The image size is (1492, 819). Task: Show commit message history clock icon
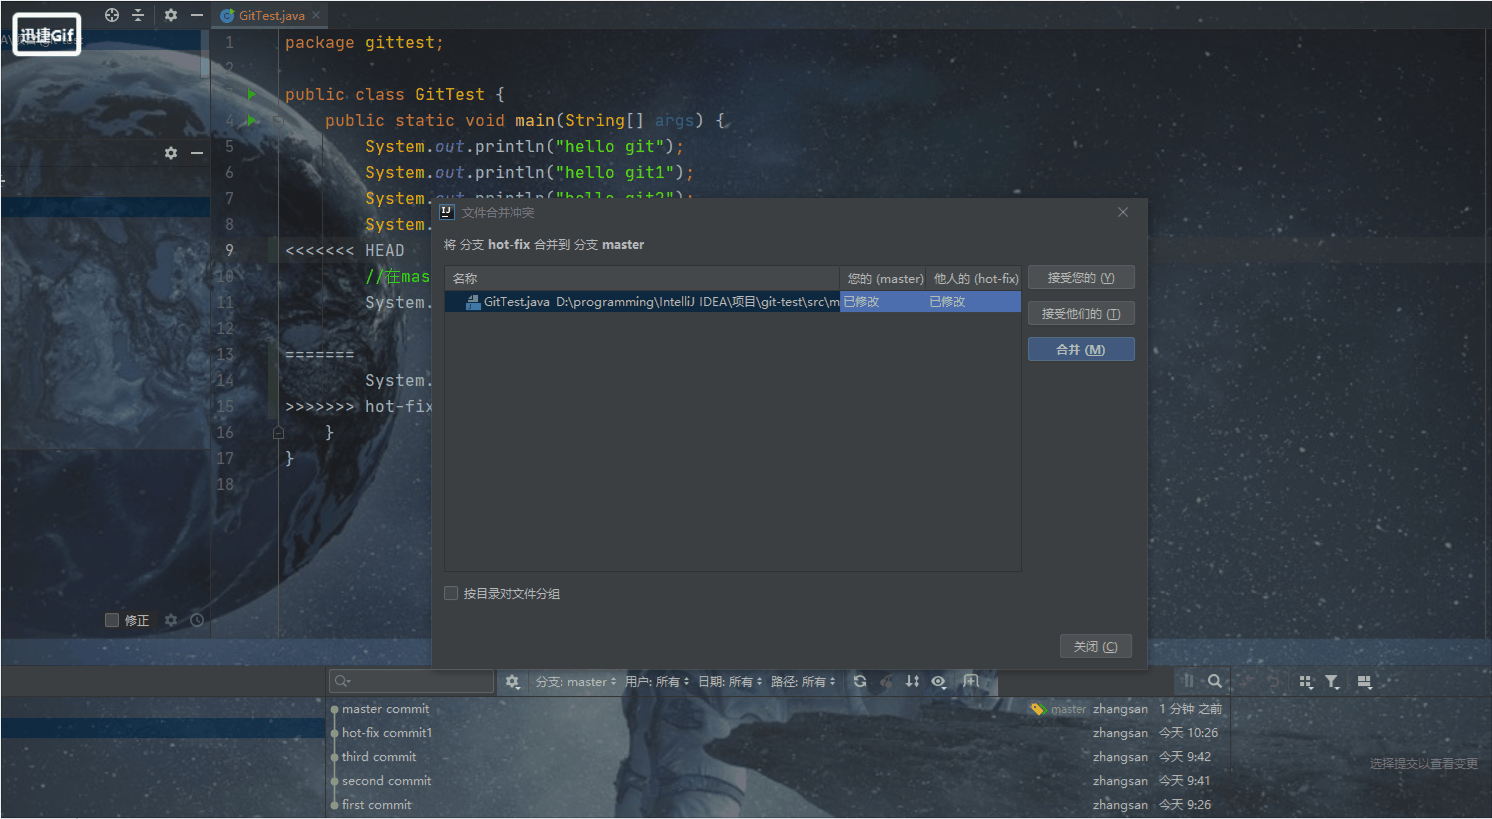click(197, 620)
